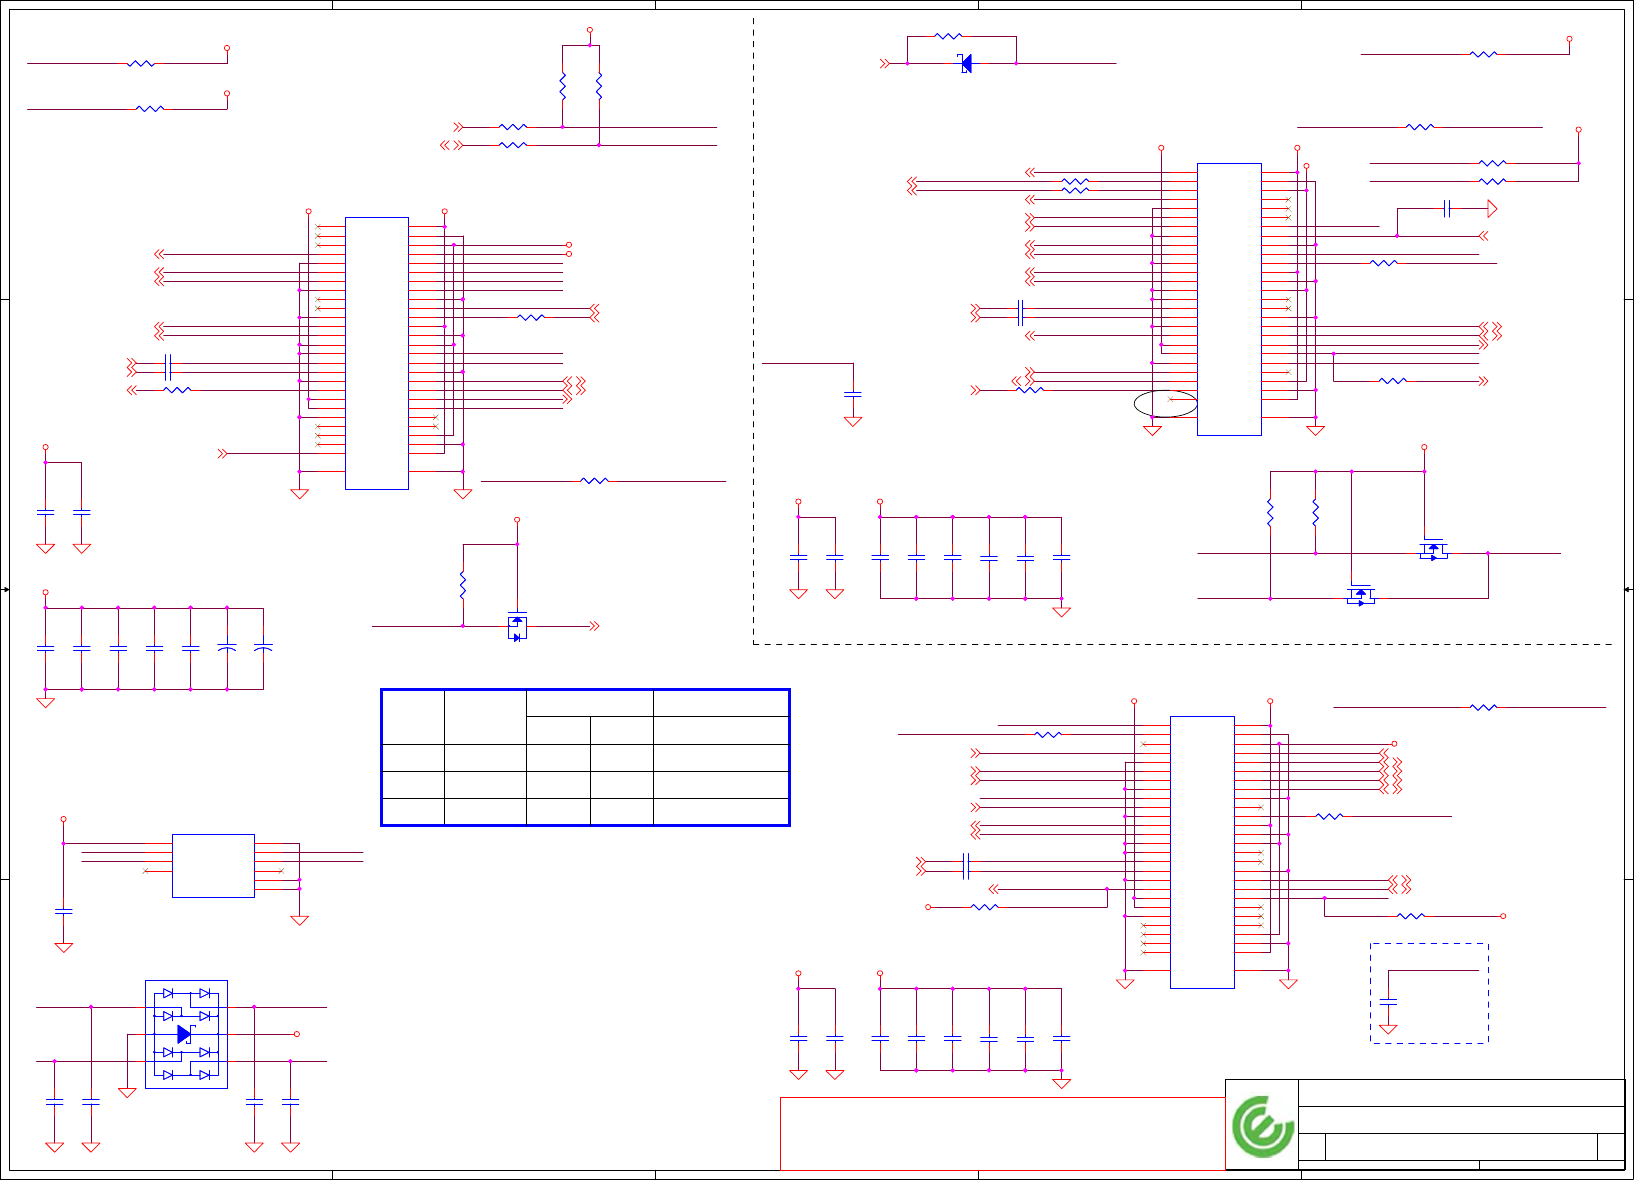Click the empty red-outlined notes box beside logo
1634x1180 pixels.
pyautogui.click(x=1002, y=1134)
